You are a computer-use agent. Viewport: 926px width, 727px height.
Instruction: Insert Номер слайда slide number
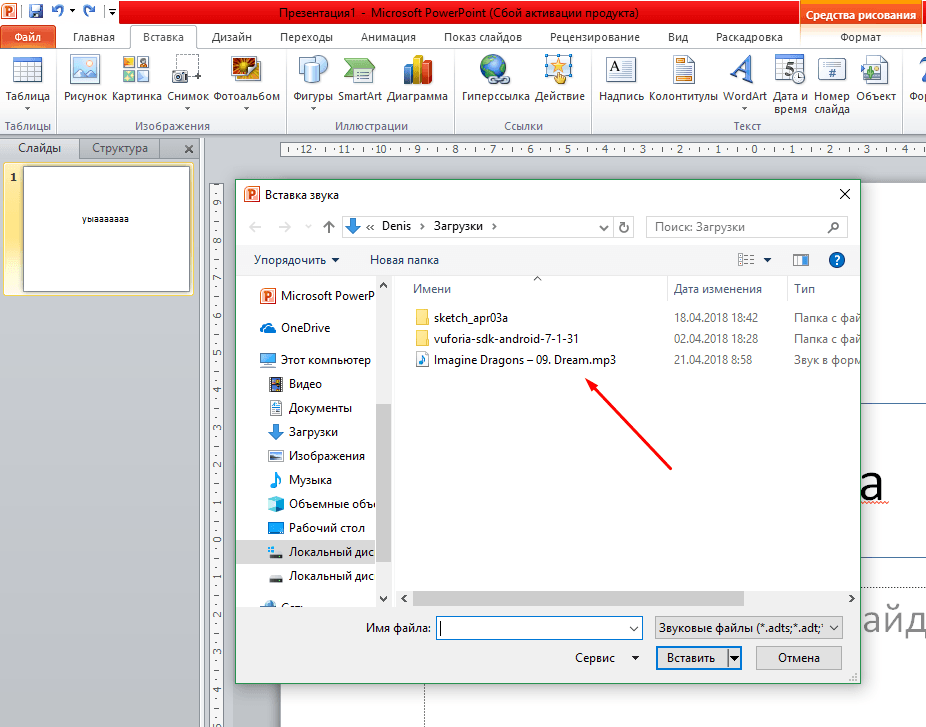click(x=832, y=84)
